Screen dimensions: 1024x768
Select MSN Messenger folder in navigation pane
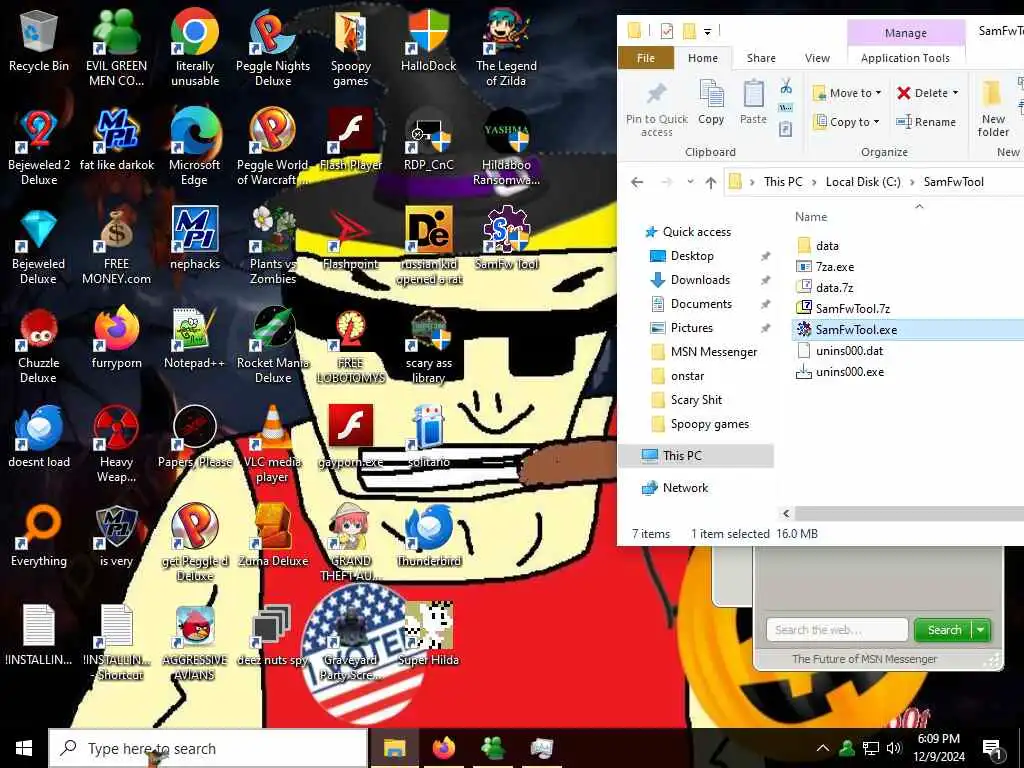click(x=714, y=352)
